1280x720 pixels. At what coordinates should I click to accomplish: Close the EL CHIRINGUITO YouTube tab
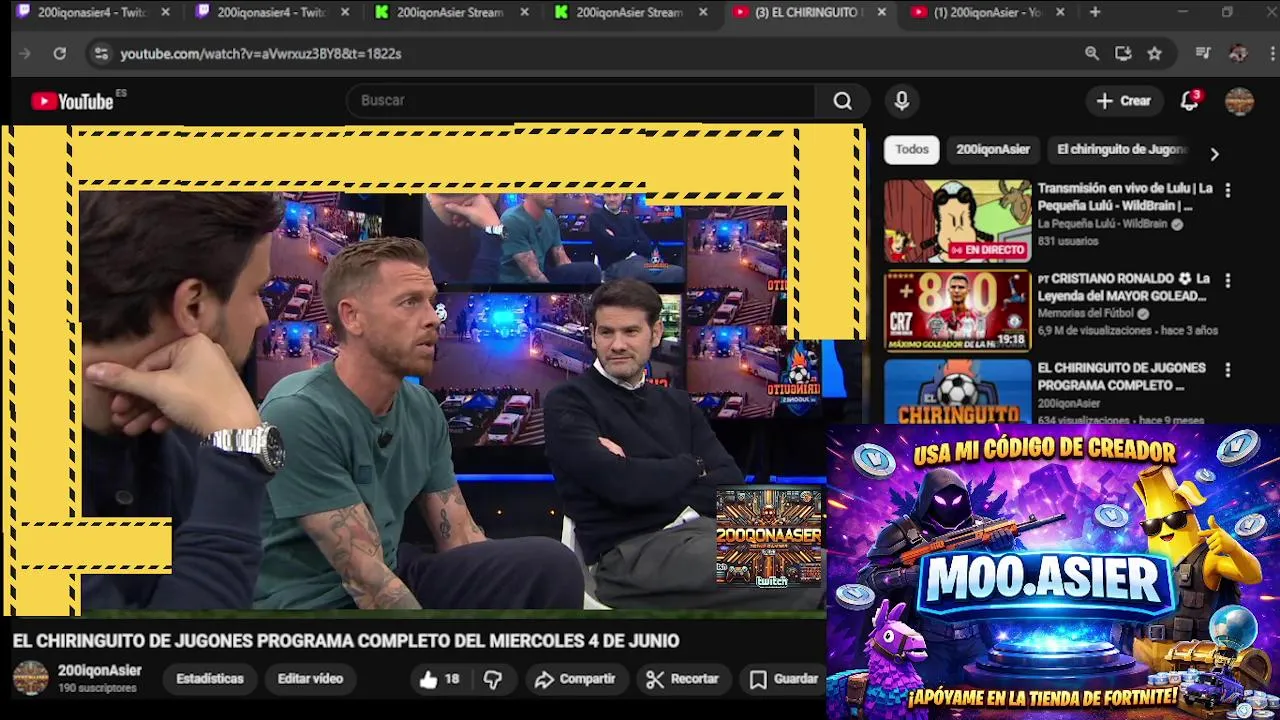coord(881,12)
